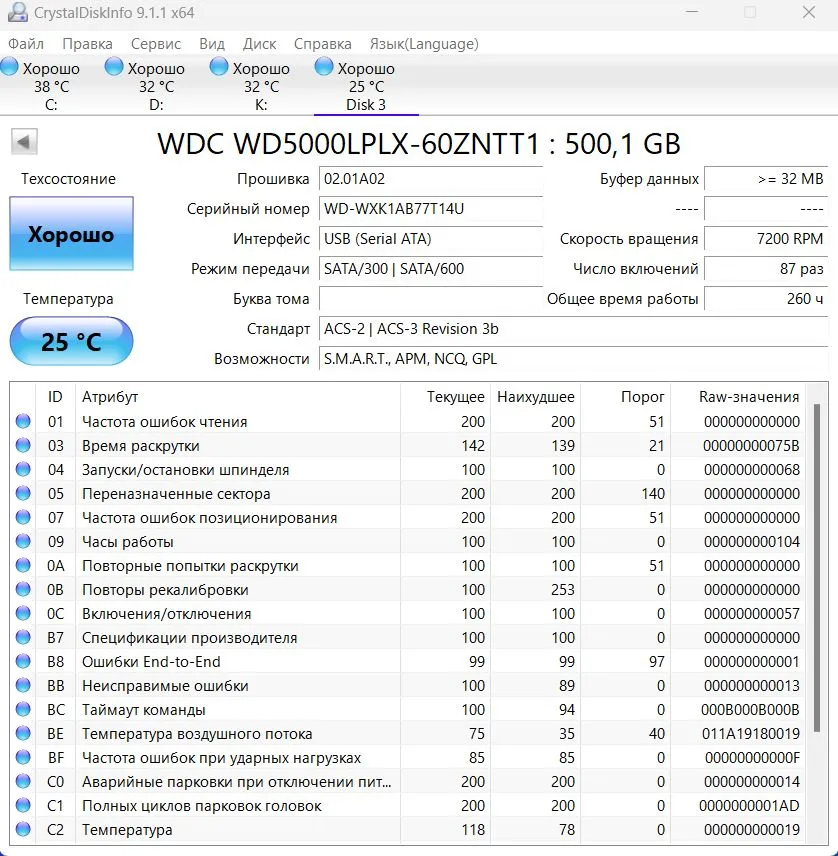838x856 pixels.
Task: Click raw value 0000000001AD
Action: 749,806
